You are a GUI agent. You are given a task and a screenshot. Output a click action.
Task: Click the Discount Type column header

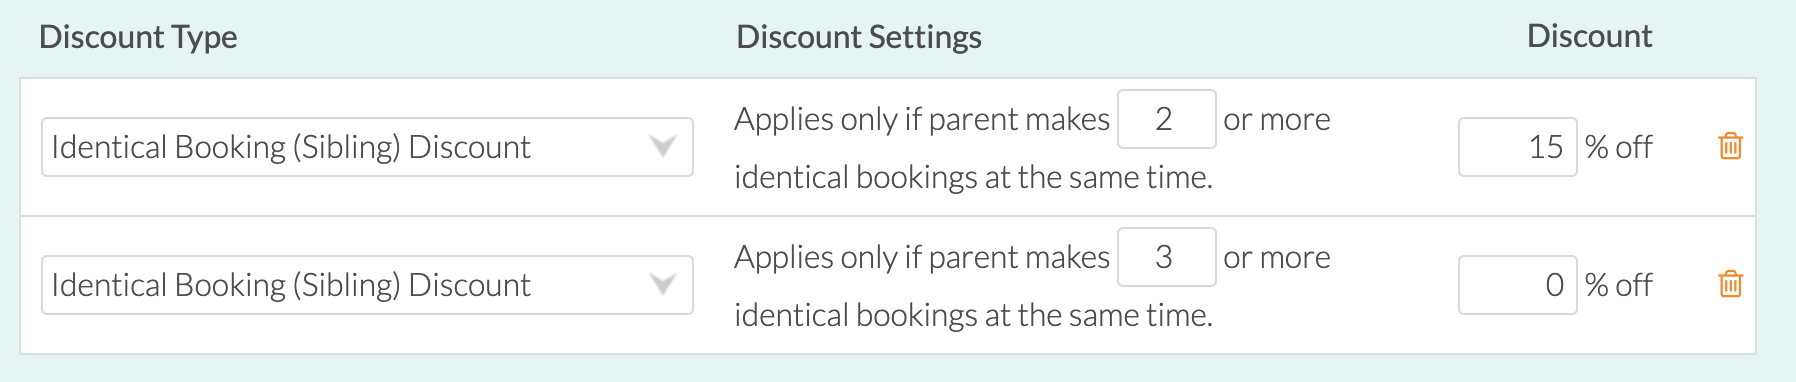[138, 37]
